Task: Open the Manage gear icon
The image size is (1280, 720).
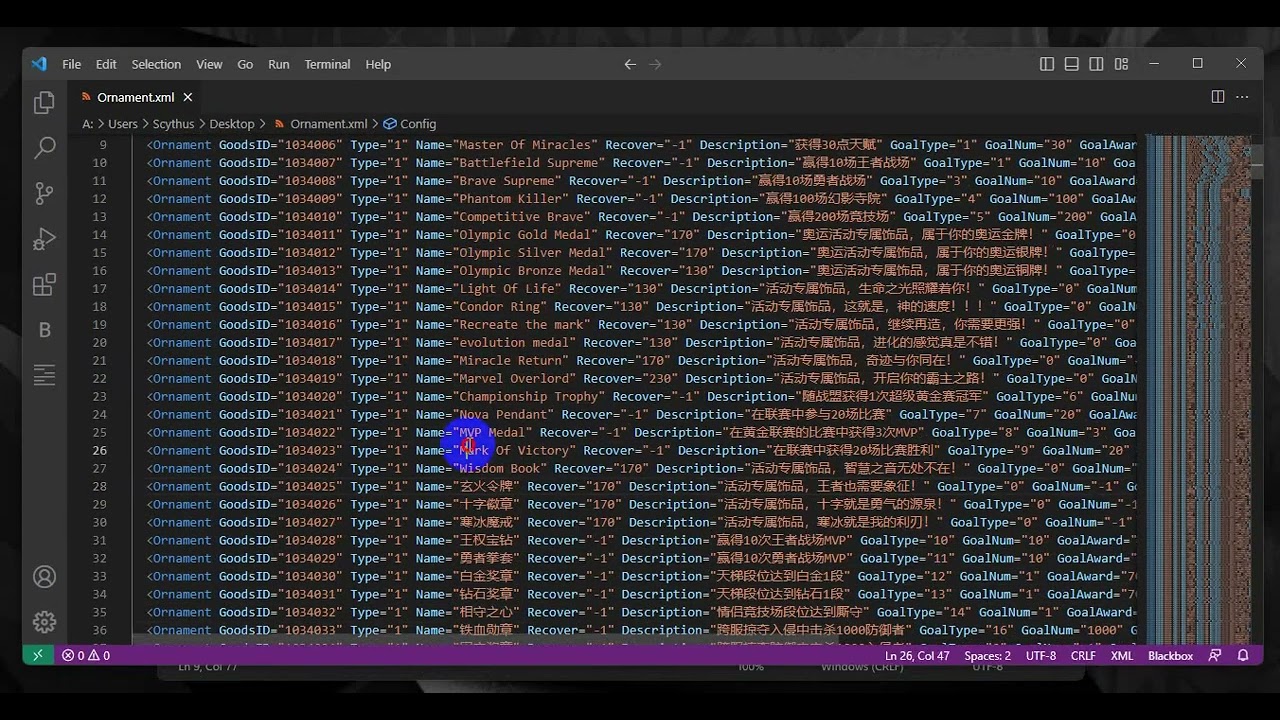Action: tap(44, 622)
